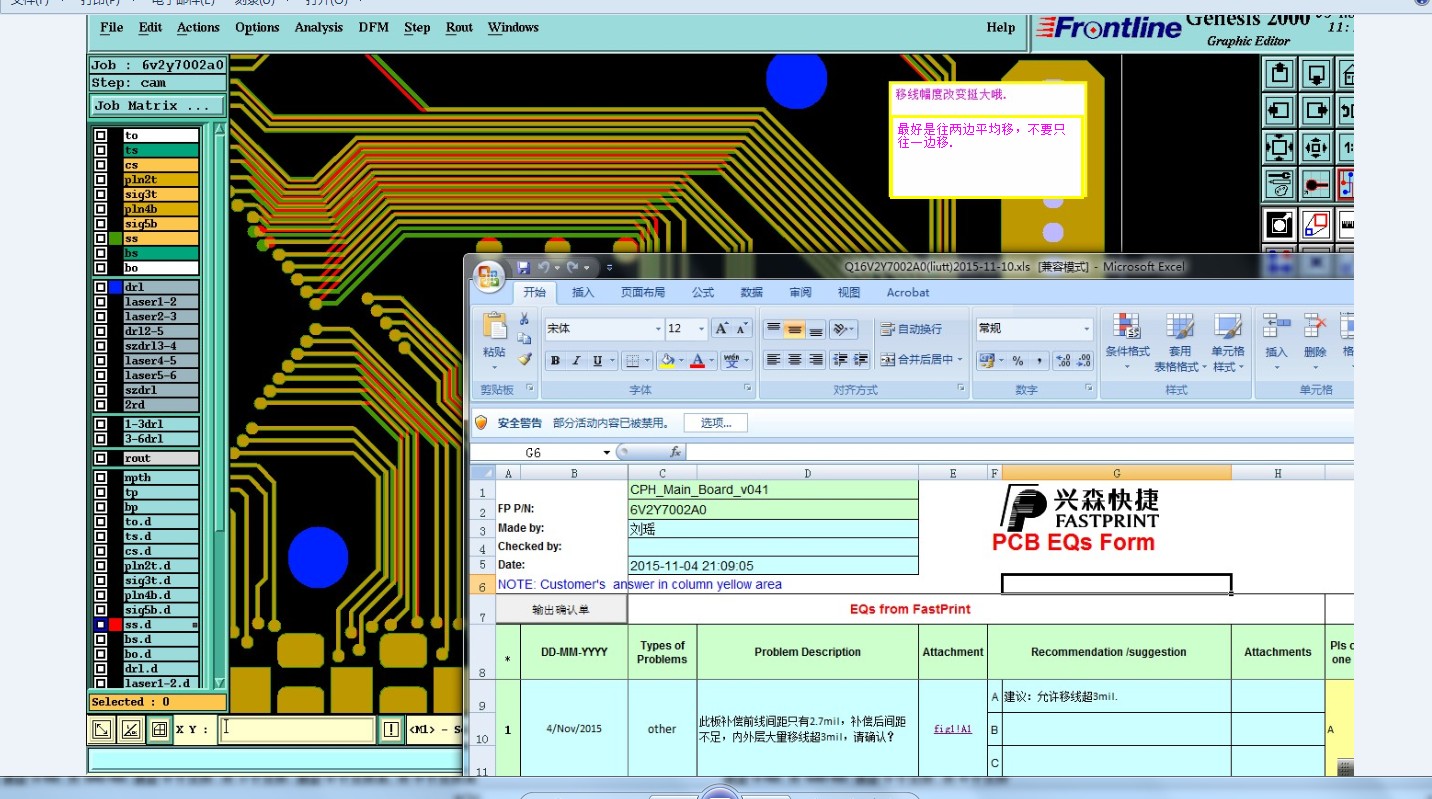This screenshot has height=799, width=1432.
Task: Click the 输出确认单 button in the sheet
Action: click(561, 609)
